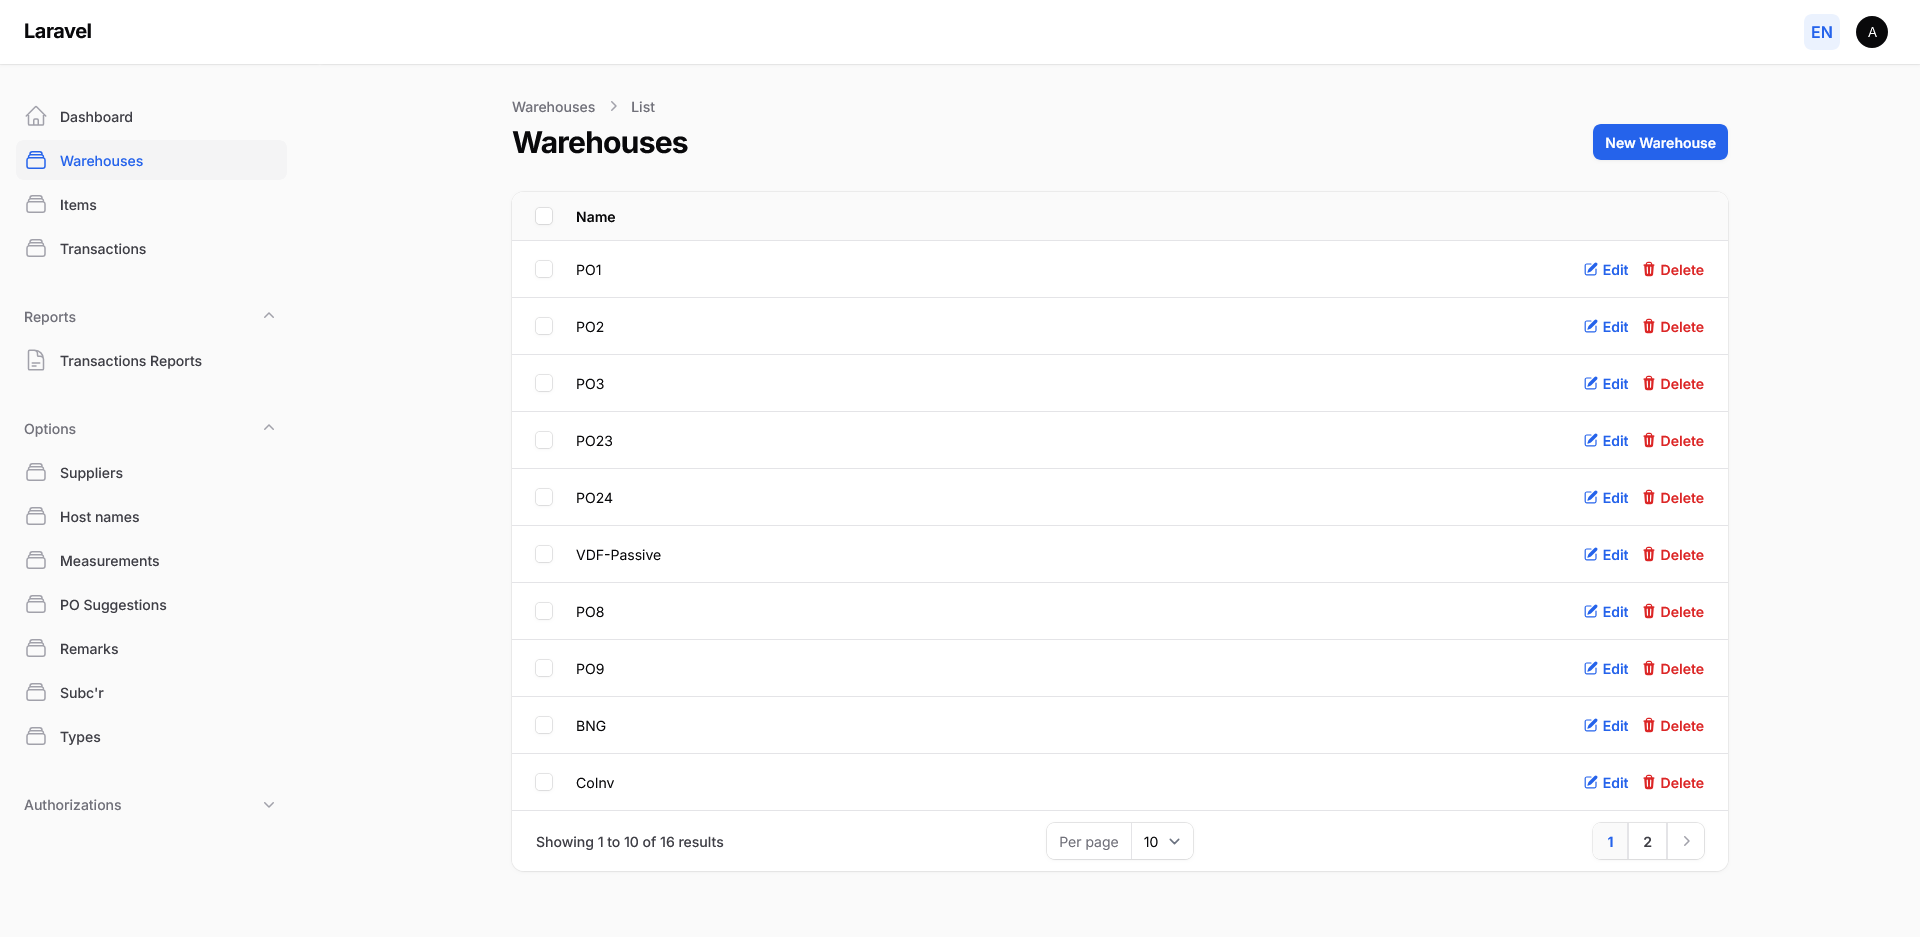This screenshot has height=937, width=1920.
Task: Click the trash icon for PO24
Action: (x=1649, y=498)
